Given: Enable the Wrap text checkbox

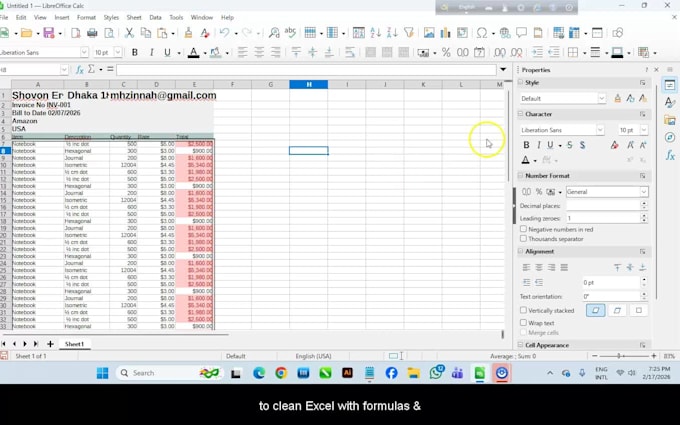Looking at the screenshot, I should point(523,323).
